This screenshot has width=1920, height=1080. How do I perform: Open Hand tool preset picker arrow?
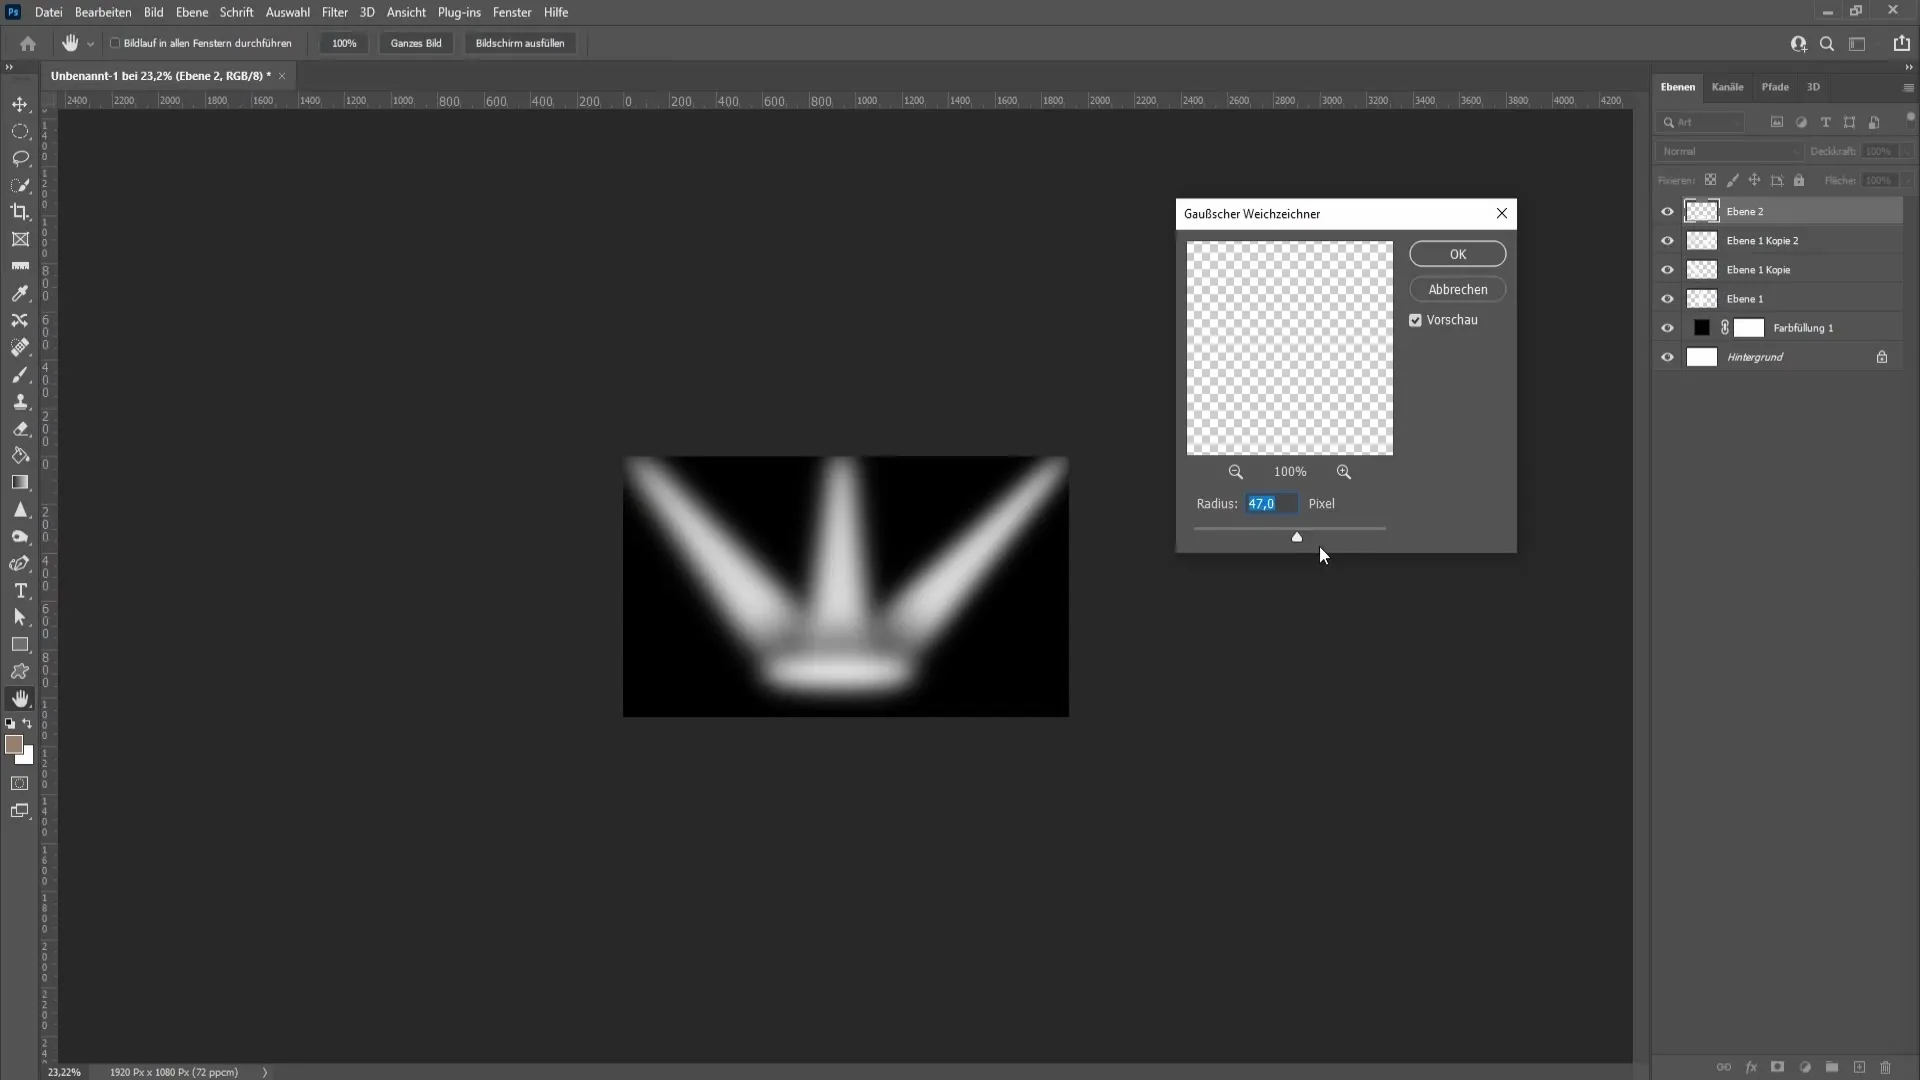(x=90, y=44)
